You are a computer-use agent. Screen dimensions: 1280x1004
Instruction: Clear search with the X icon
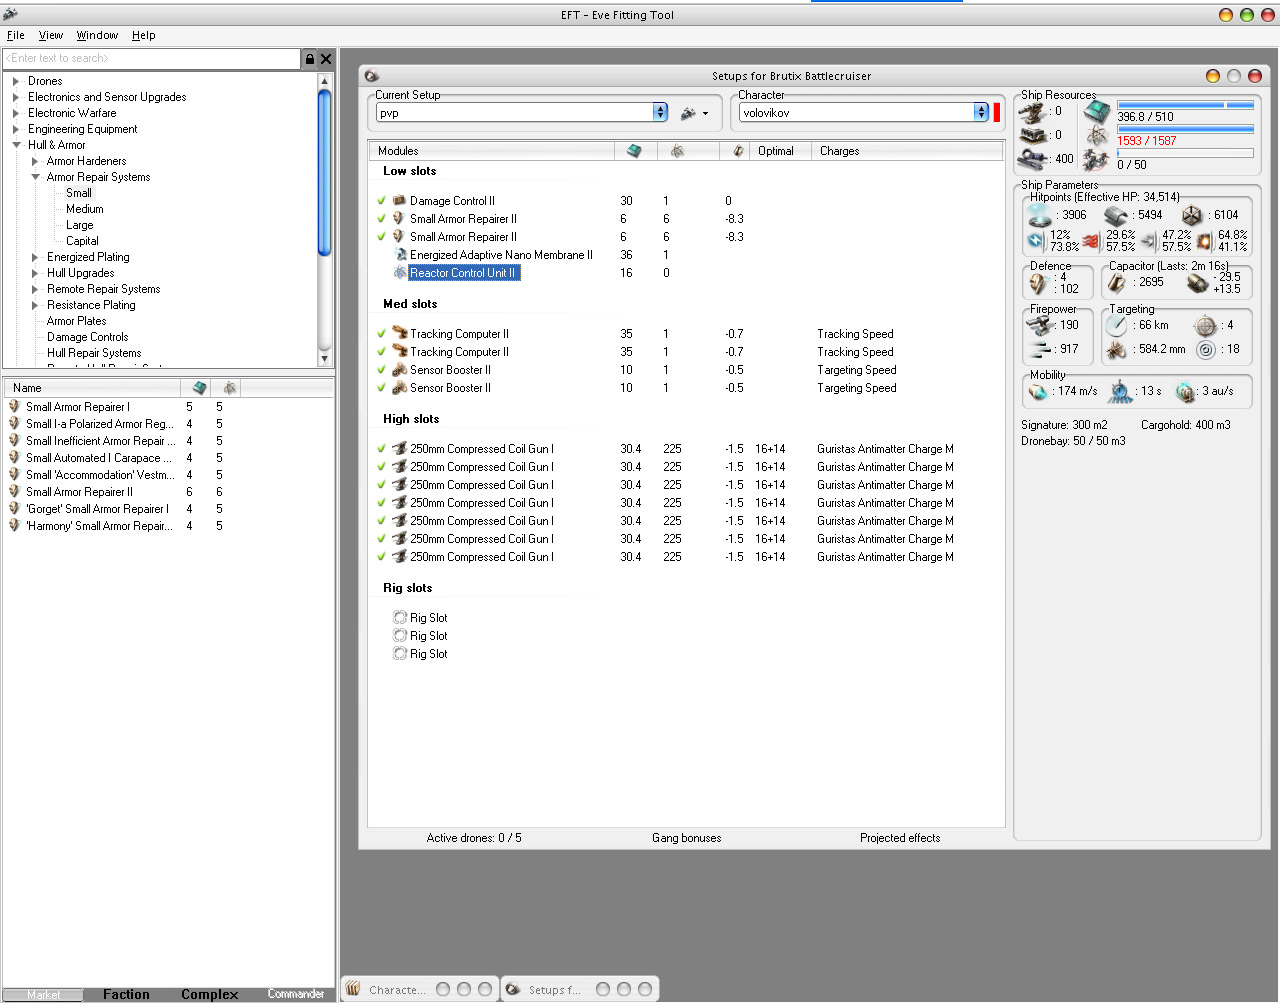[x=326, y=59]
